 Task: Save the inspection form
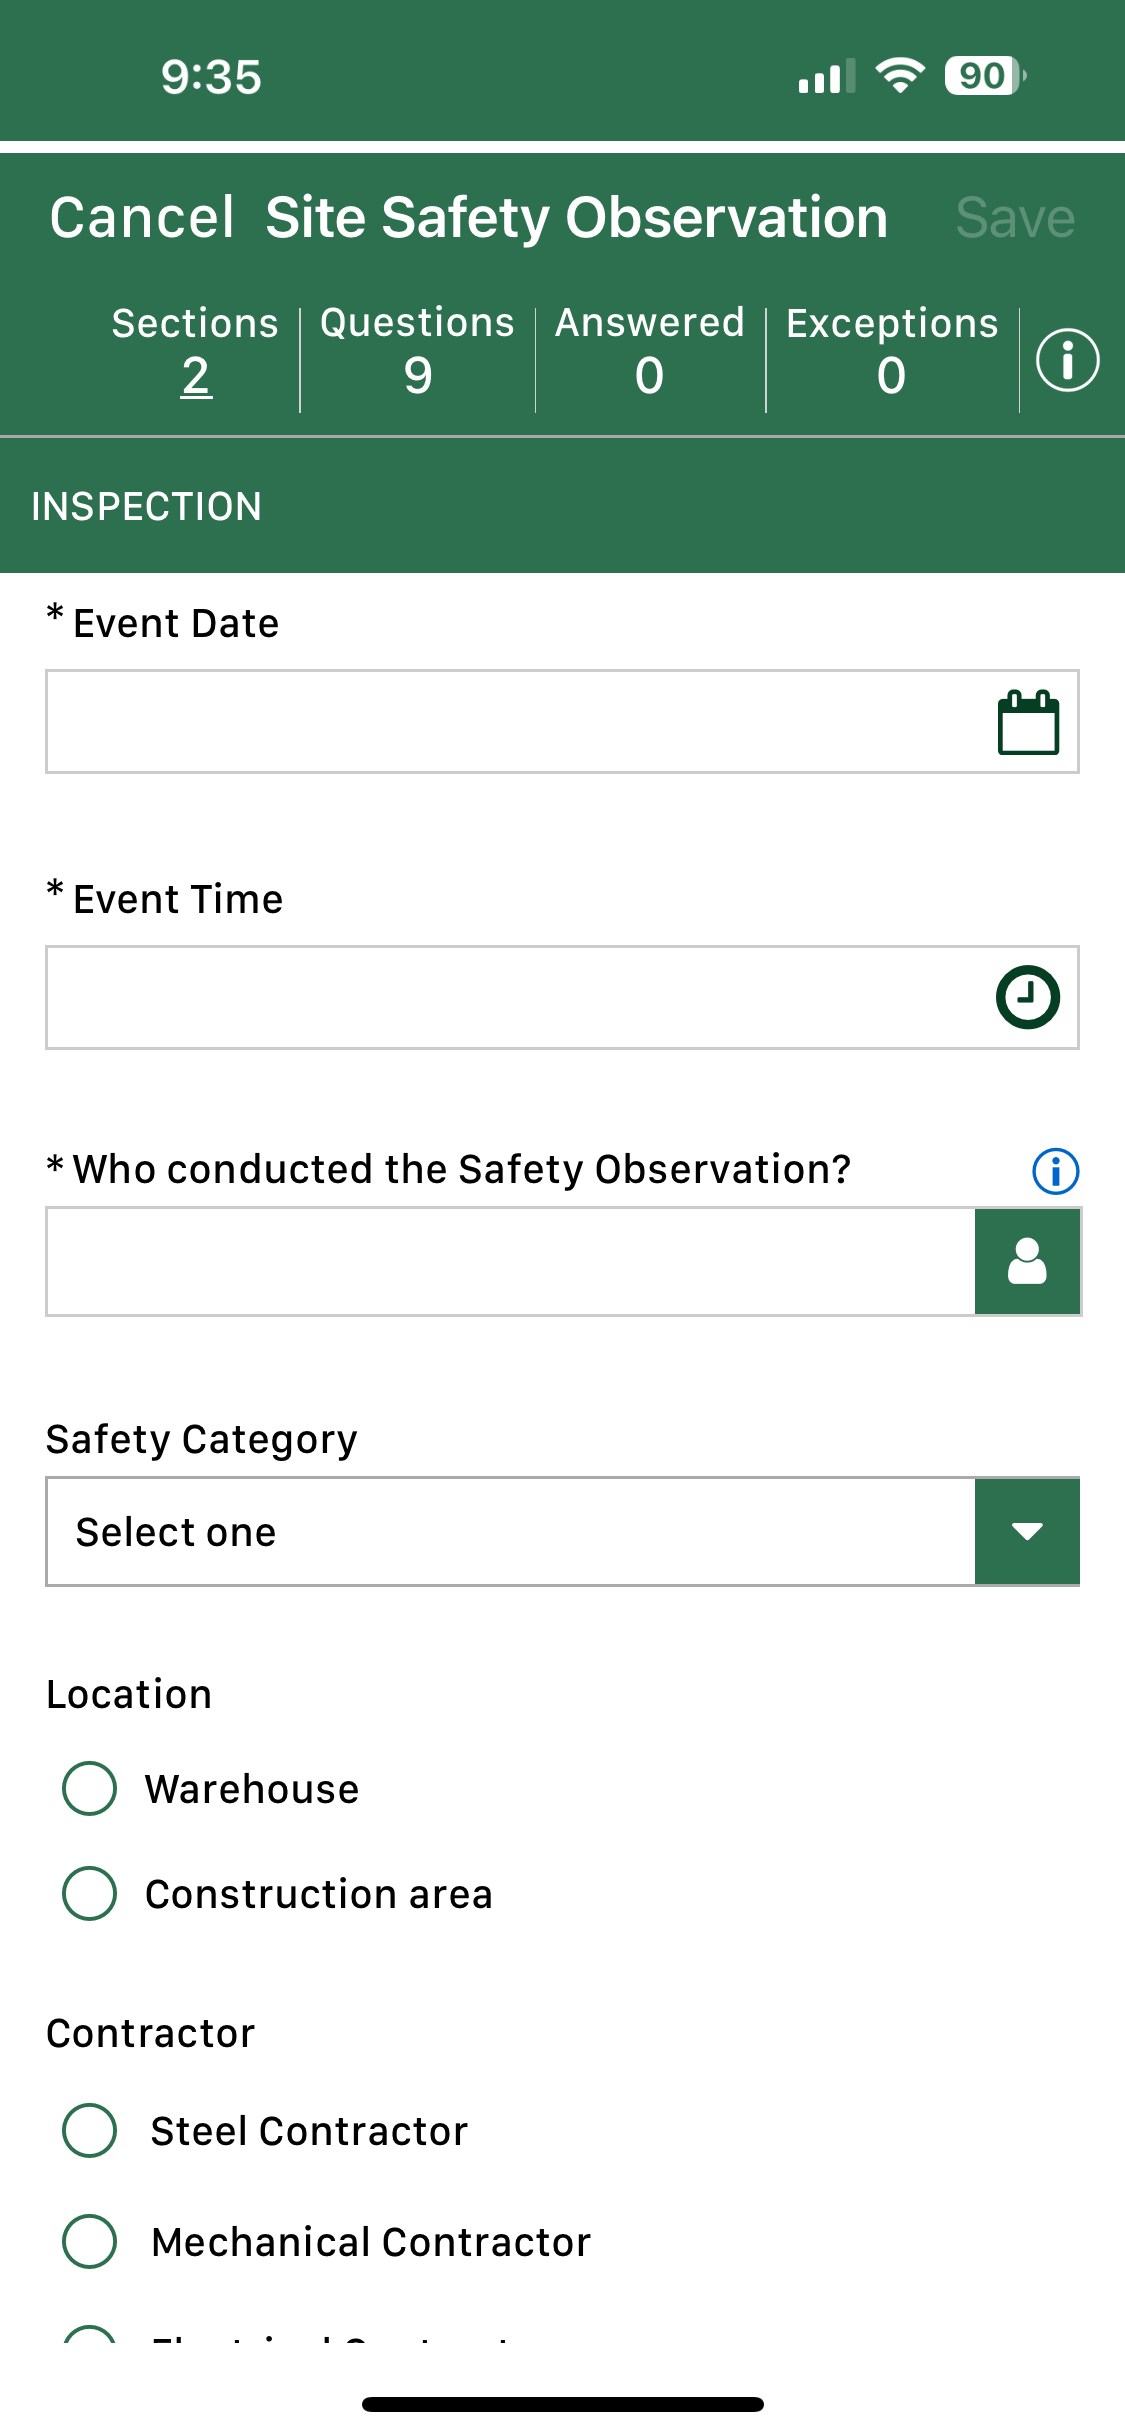[x=1015, y=218]
